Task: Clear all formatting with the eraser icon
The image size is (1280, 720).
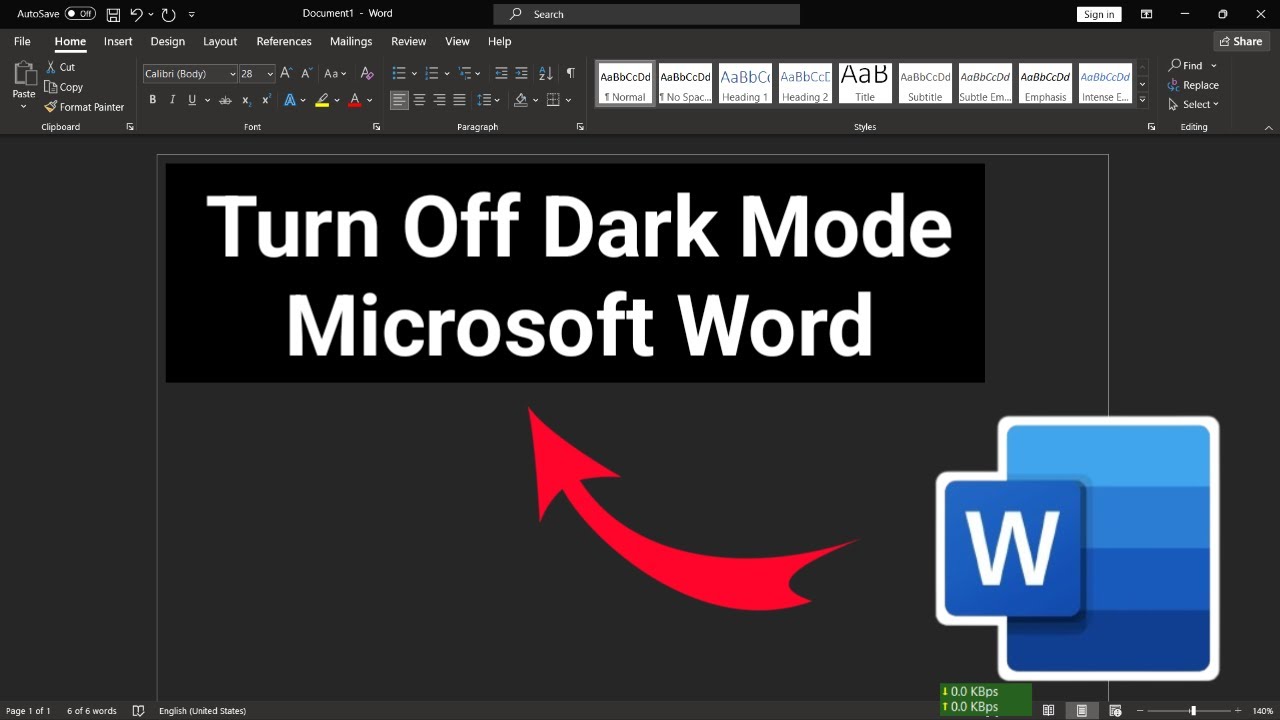Action: 367,73
